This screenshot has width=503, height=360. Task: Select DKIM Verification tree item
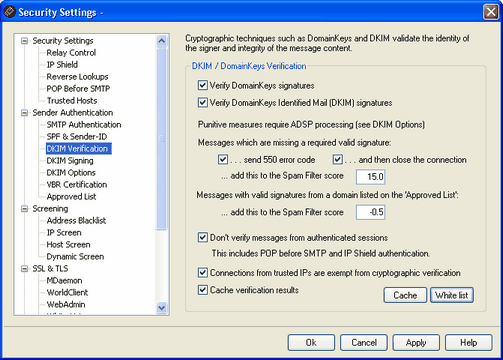click(79, 149)
